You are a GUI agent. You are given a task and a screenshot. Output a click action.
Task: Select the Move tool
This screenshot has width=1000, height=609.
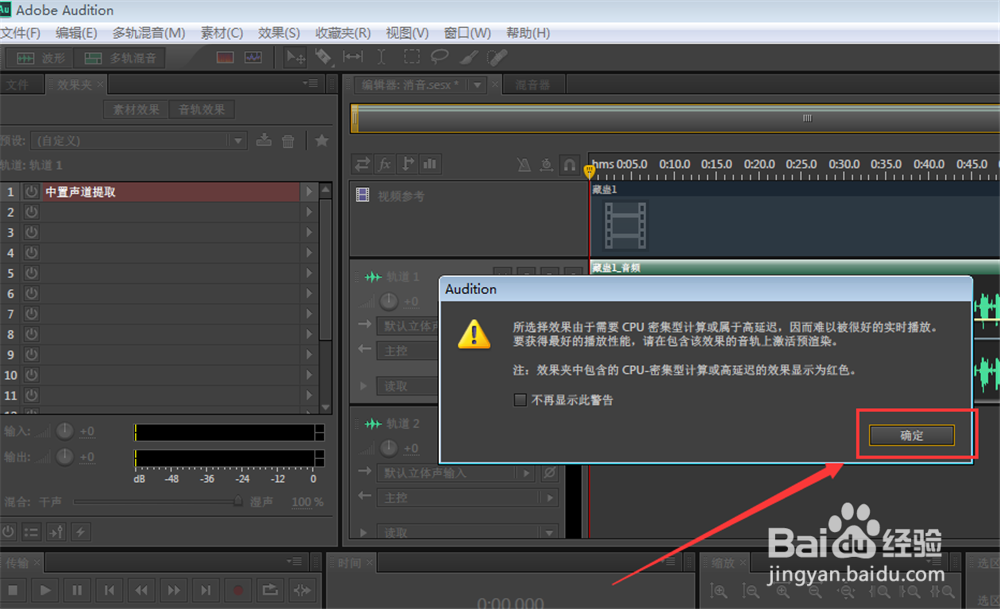point(295,57)
